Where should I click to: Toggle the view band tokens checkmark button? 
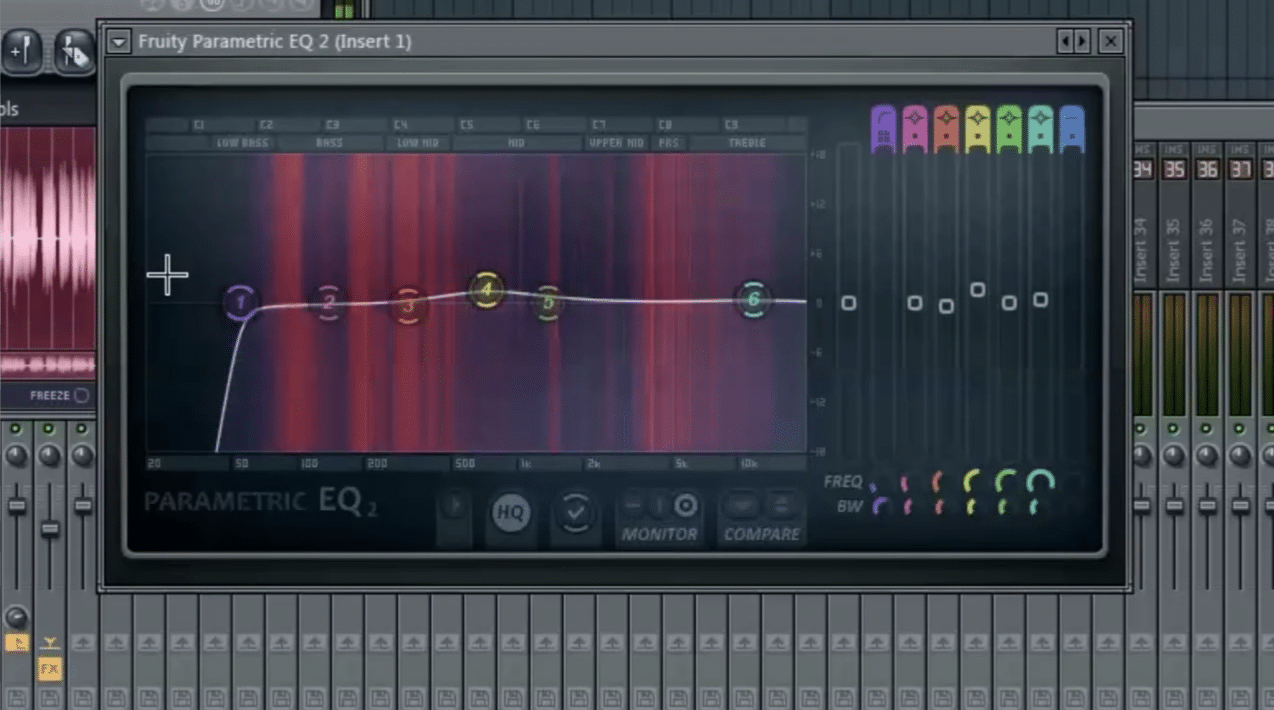(575, 513)
